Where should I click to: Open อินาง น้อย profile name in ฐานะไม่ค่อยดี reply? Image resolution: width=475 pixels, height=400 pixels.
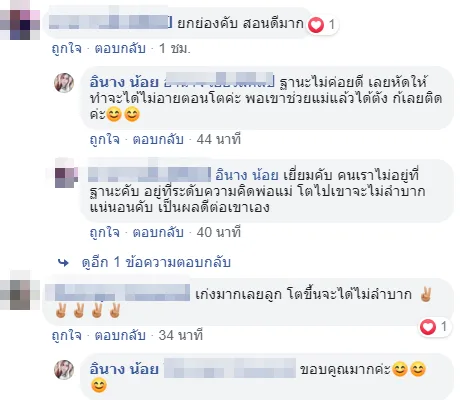[x=124, y=82]
